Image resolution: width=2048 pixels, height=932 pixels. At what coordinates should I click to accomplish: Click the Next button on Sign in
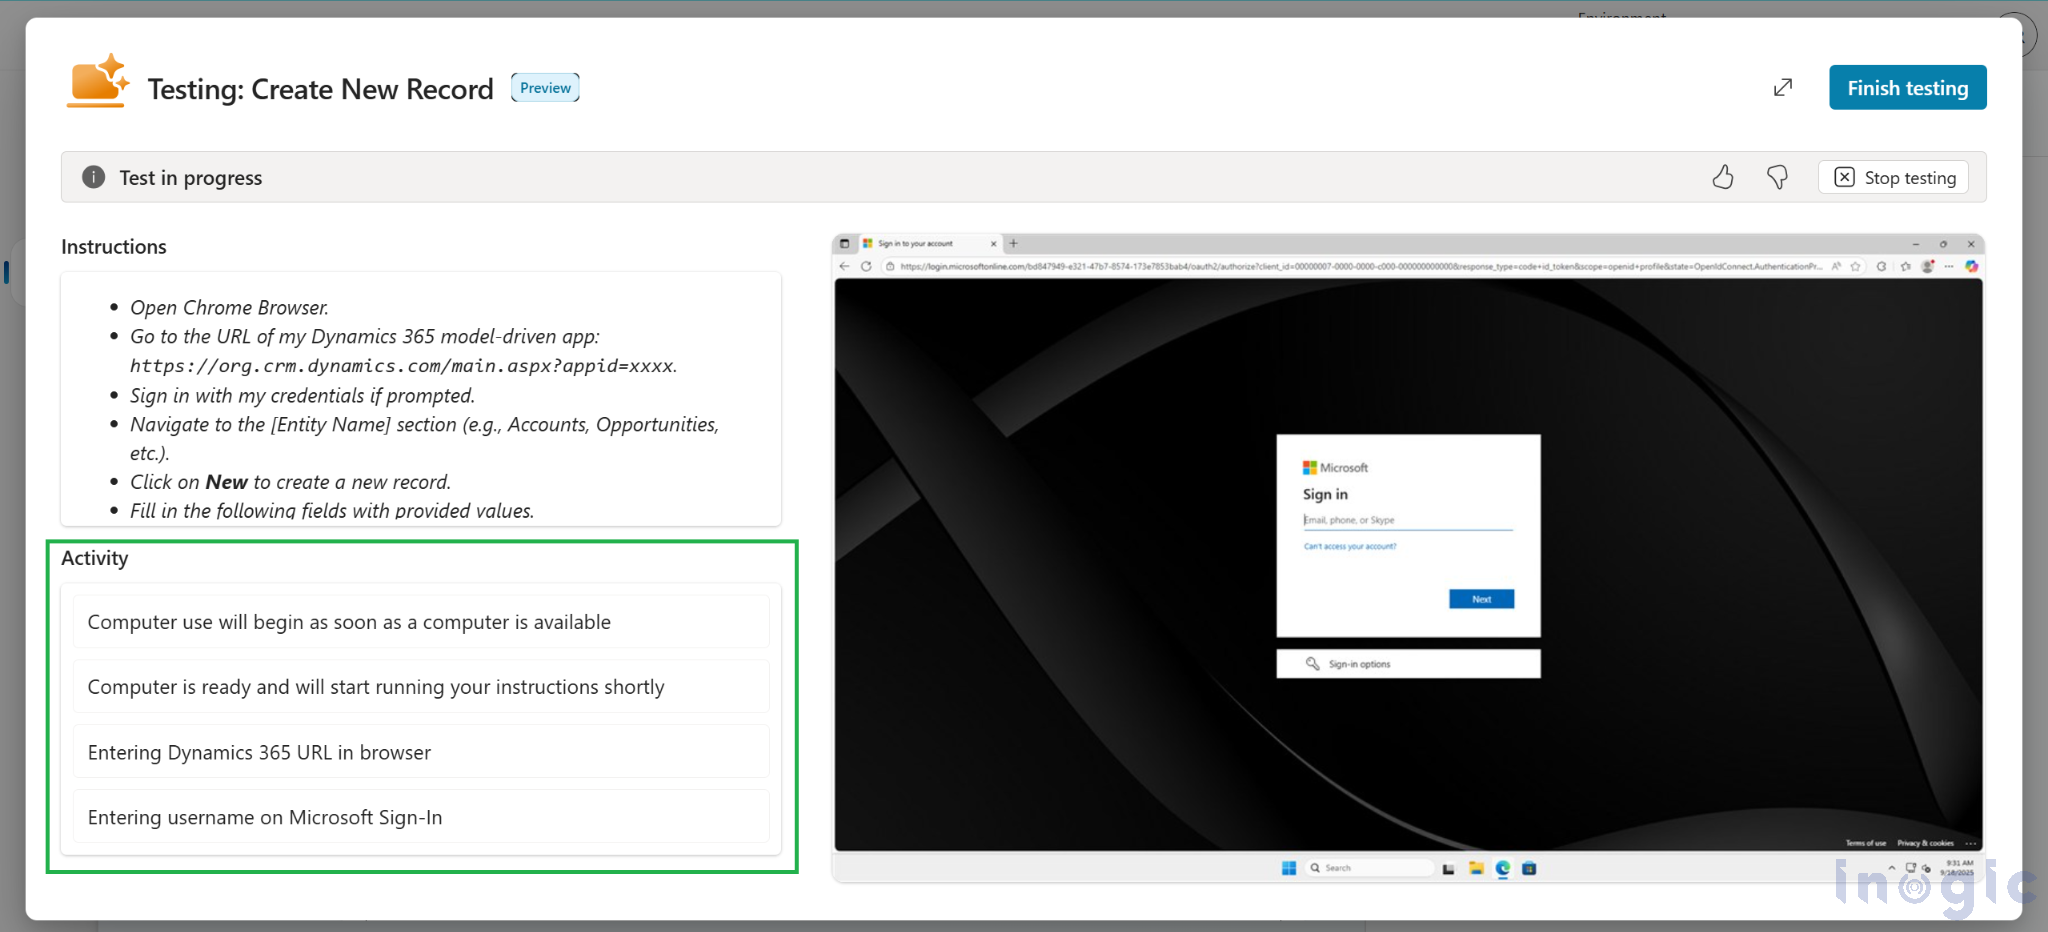(1481, 599)
